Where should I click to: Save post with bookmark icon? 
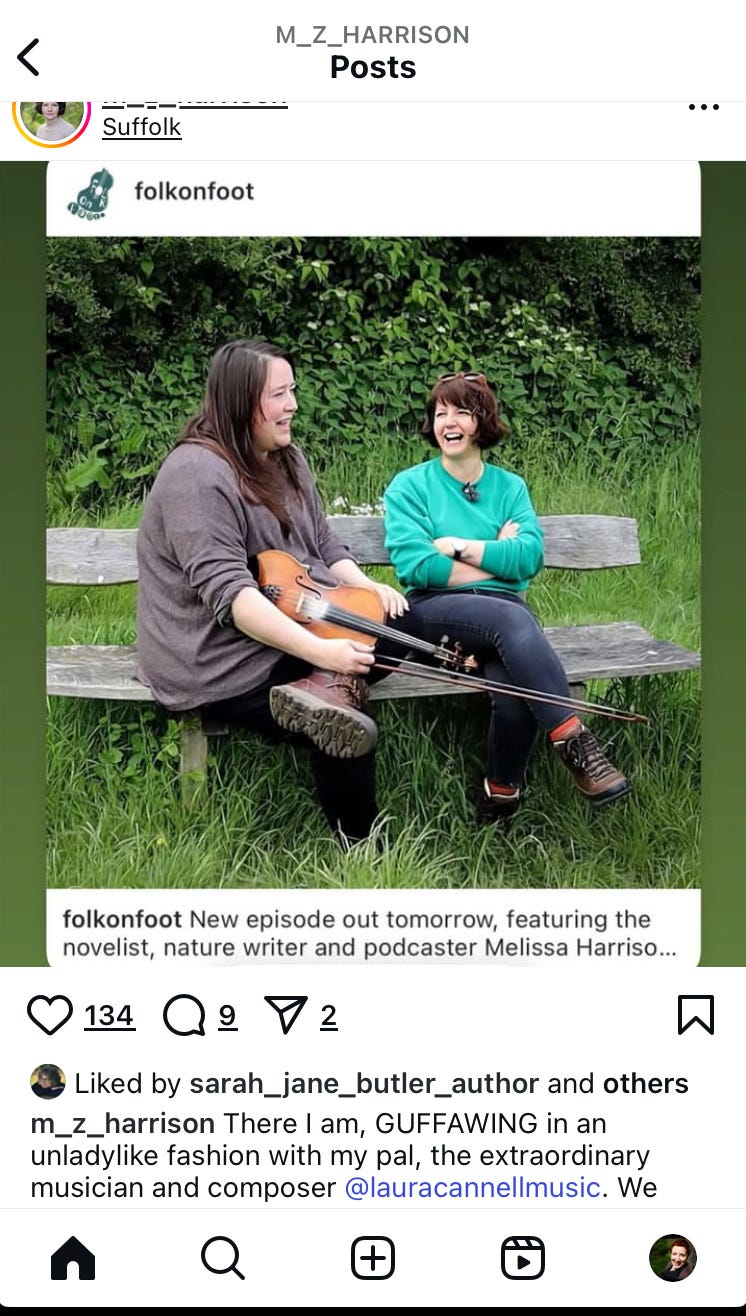click(x=696, y=1016)
